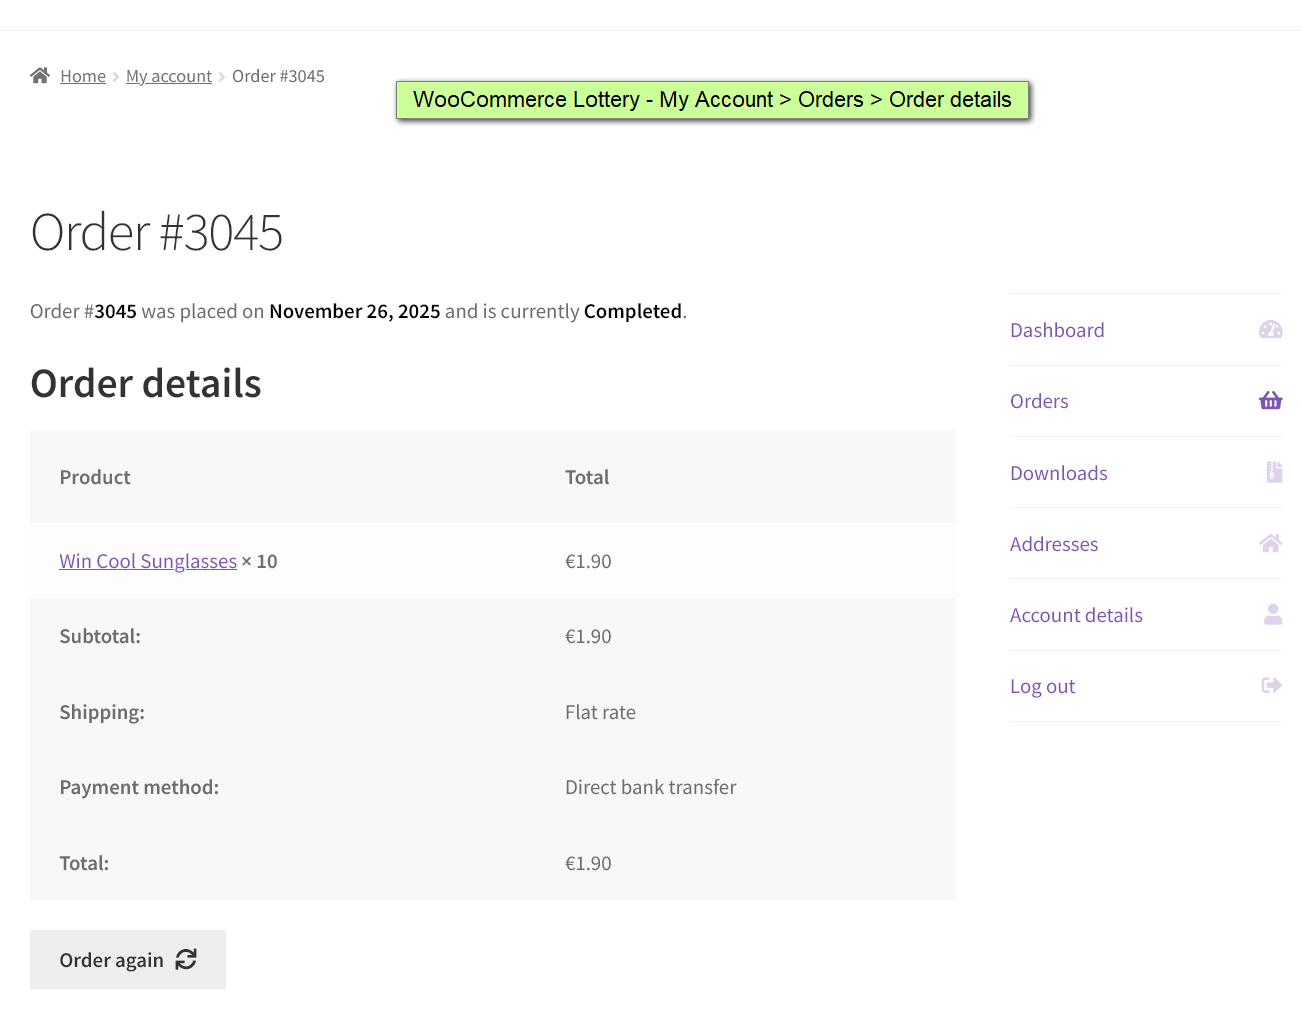
Task: Open the Win Cool Sunglasses product link
Action: pyautogui.click(x=148, y=561)
